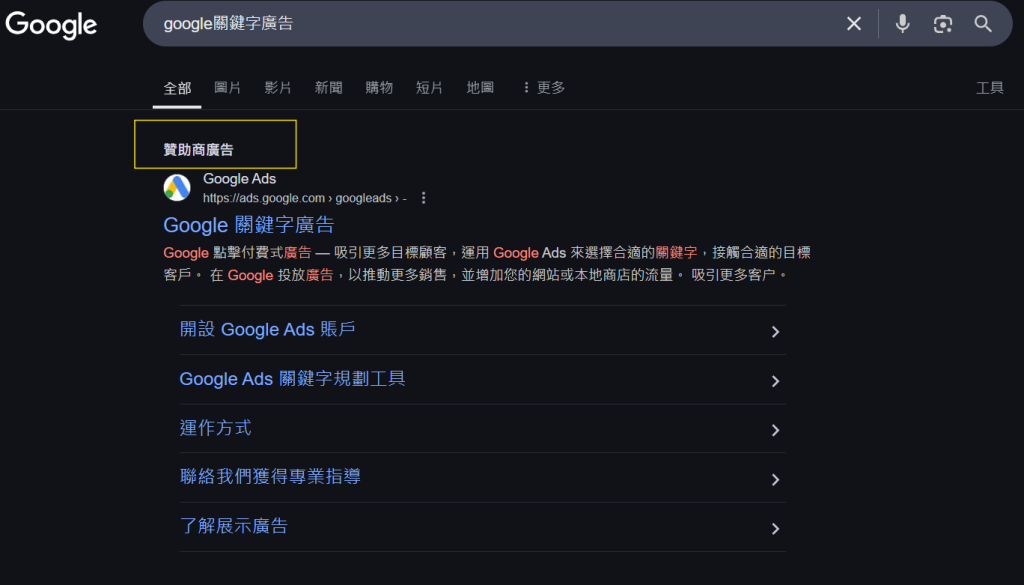Click the '贊助商廣告' label
This screenshot has width=1024, height=585.
pos(199,150)
